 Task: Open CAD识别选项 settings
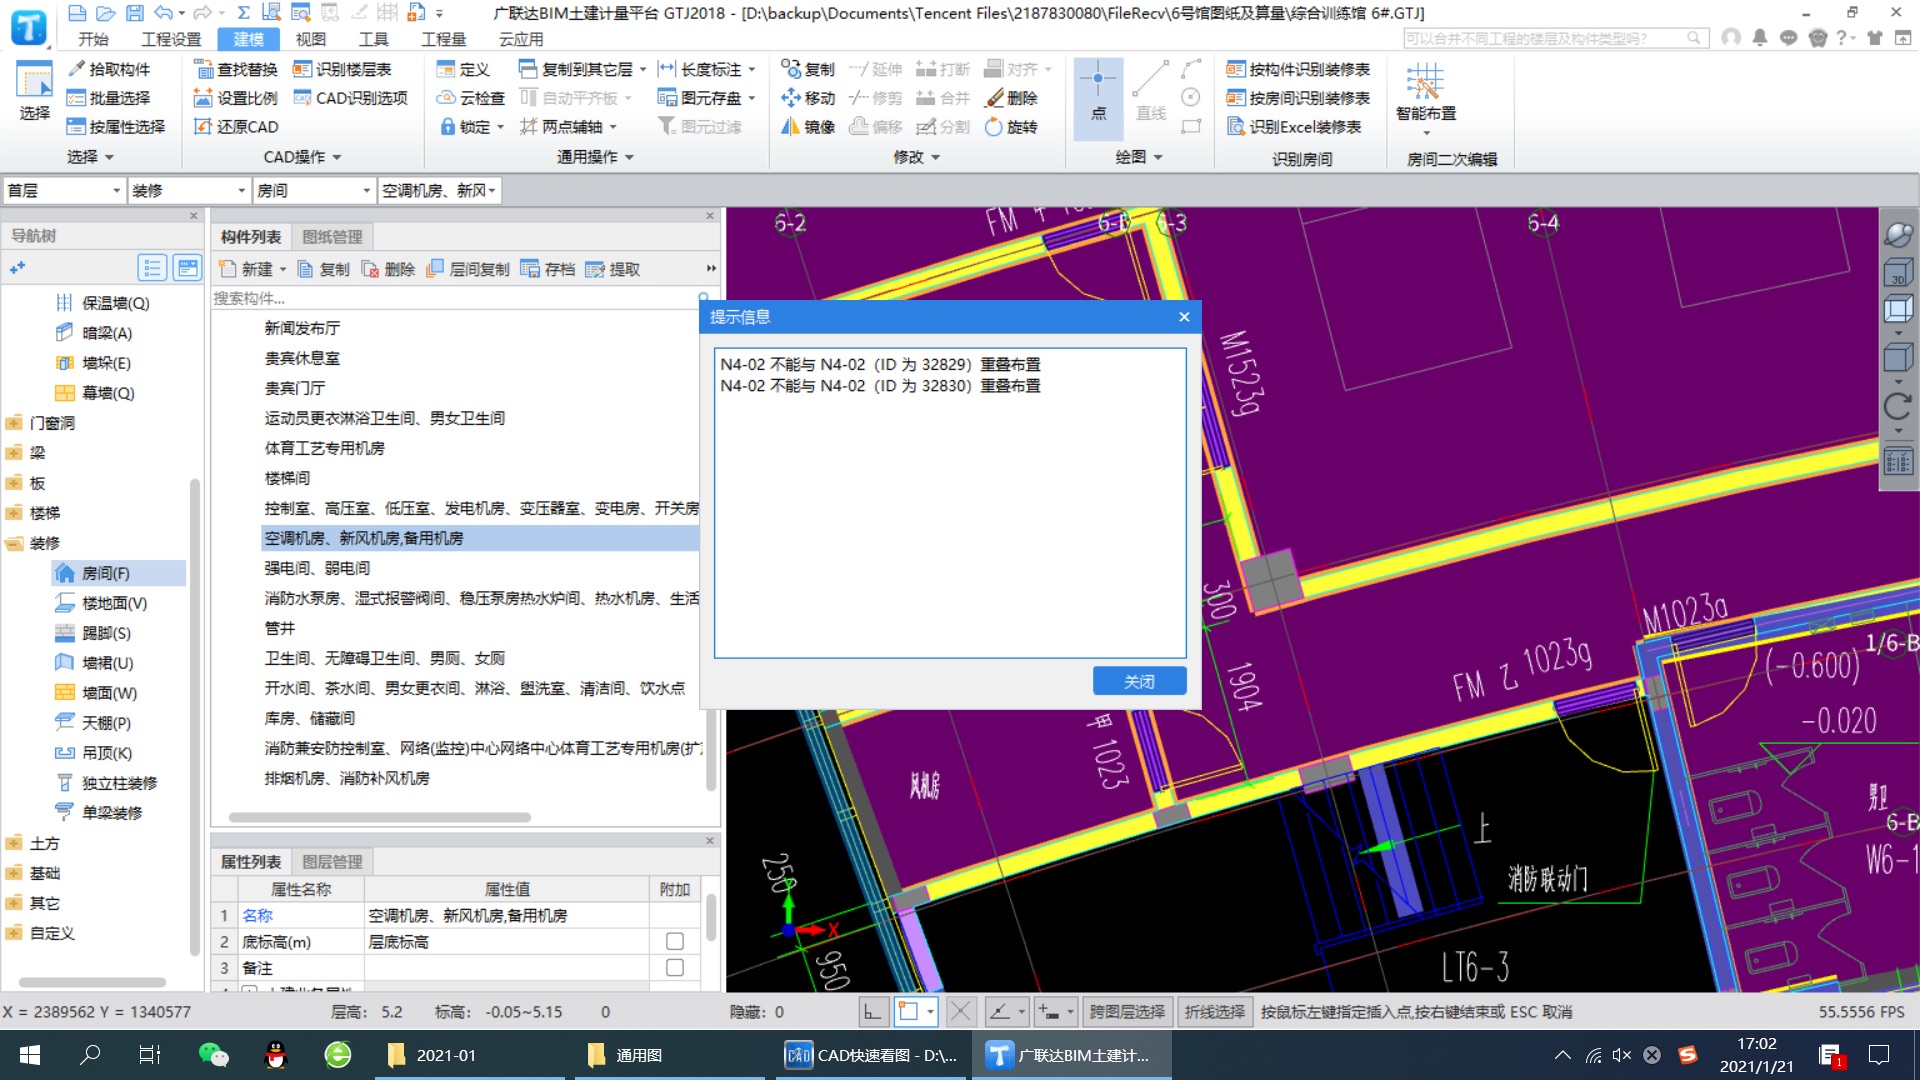pyautogui.click(x=351, y=98)
